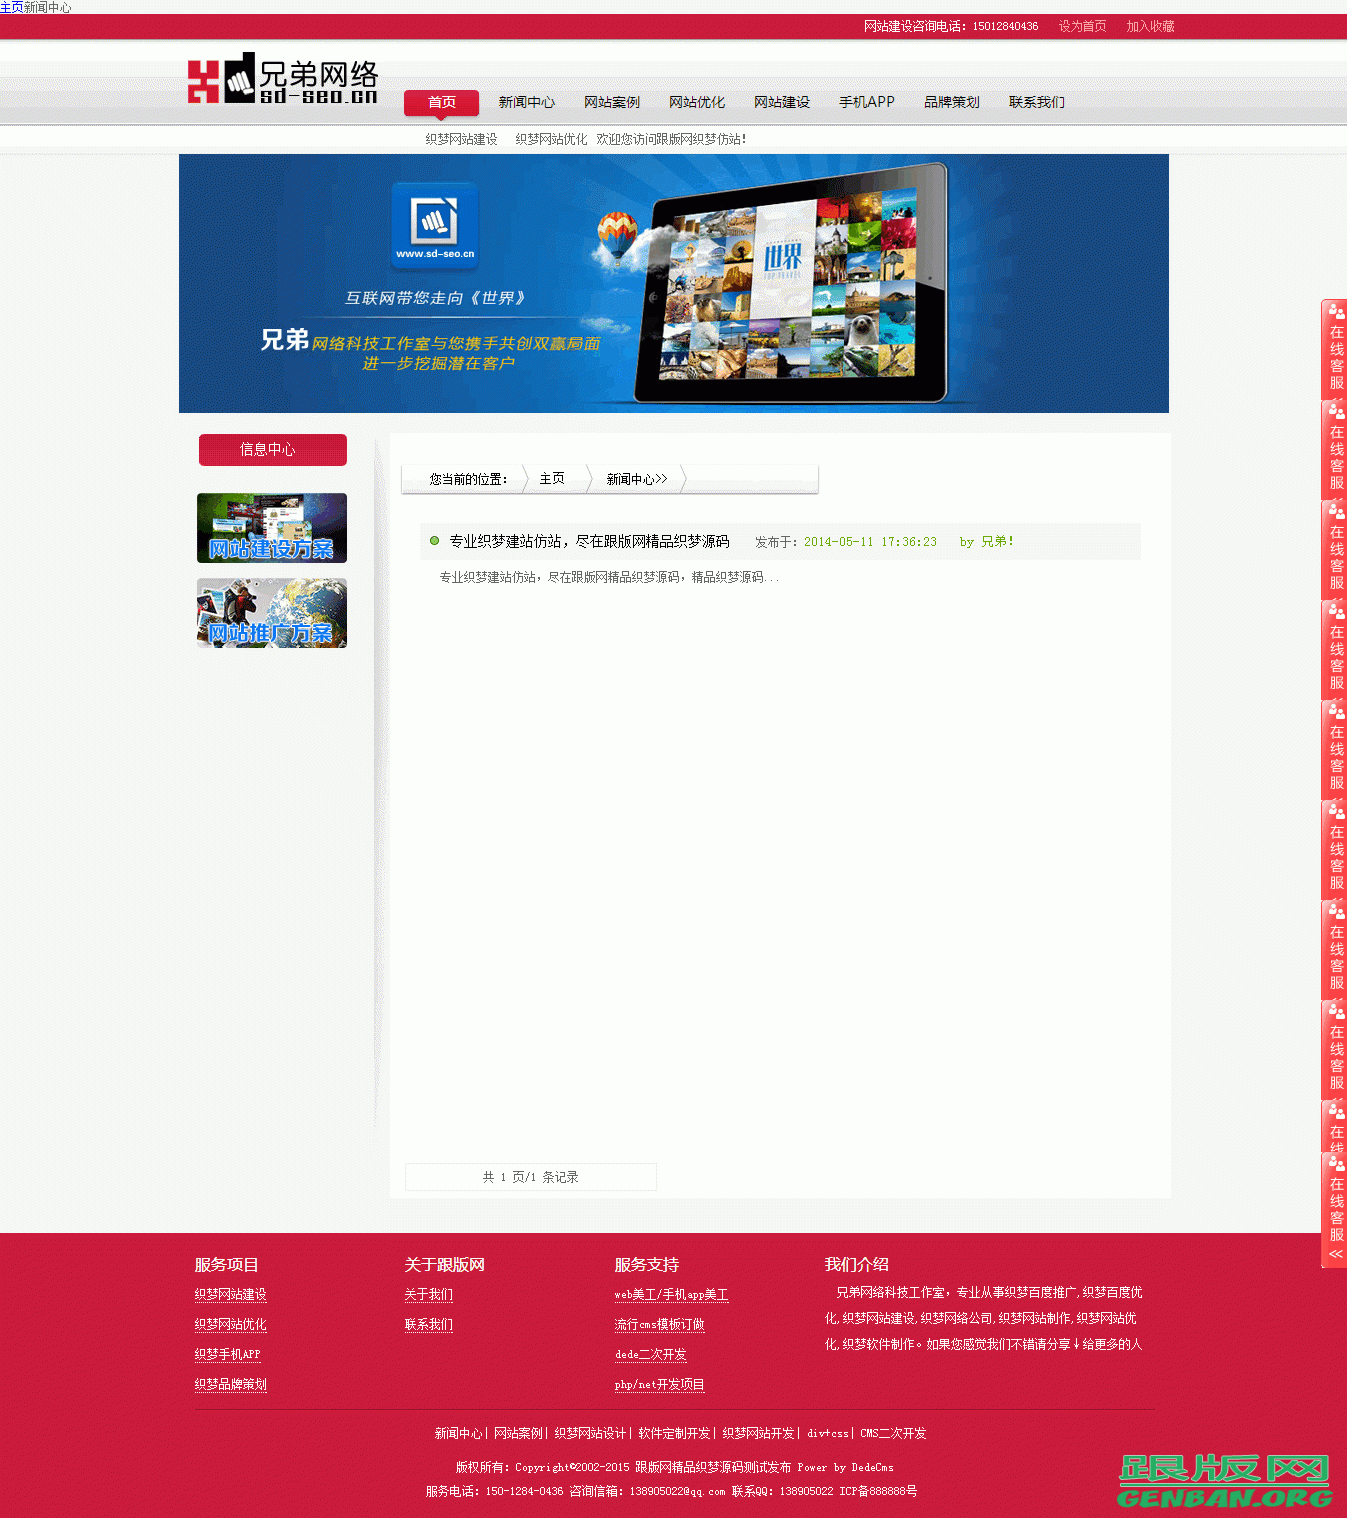The height and width of the screenshot is (1518, 1347).
Task: Click the green bullet beside the article title
Action: (433, 540)
